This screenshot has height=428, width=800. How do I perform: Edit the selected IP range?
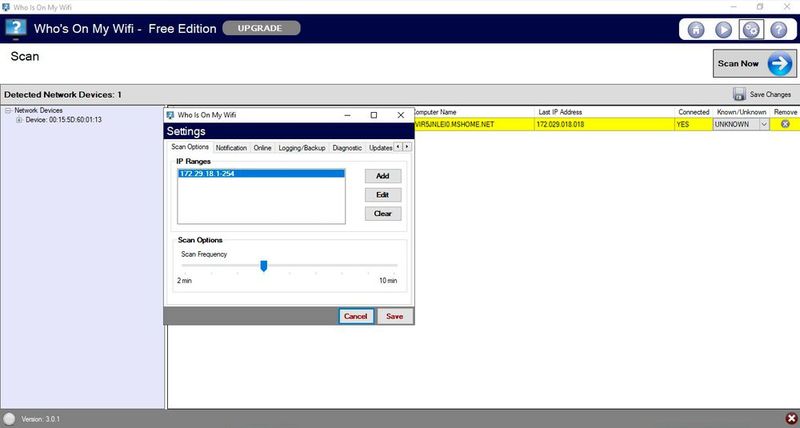coord(383,195)
